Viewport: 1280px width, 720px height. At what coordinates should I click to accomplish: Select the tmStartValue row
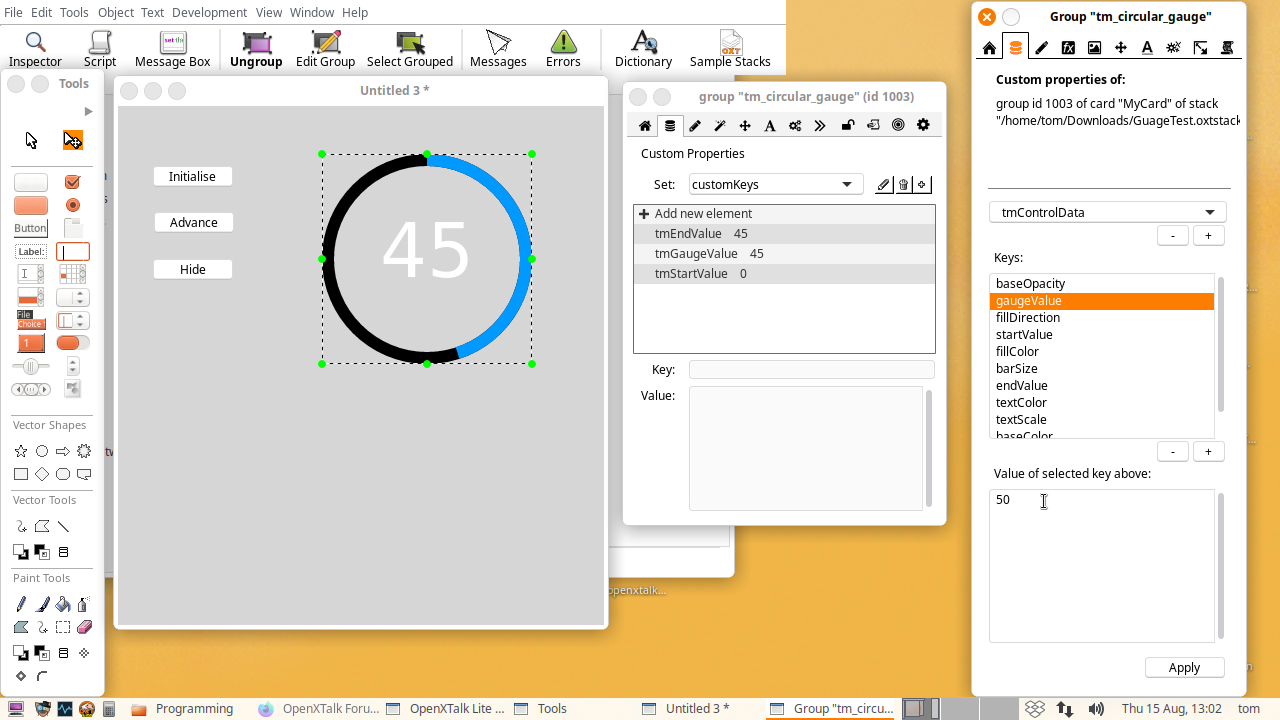point(784,274)
